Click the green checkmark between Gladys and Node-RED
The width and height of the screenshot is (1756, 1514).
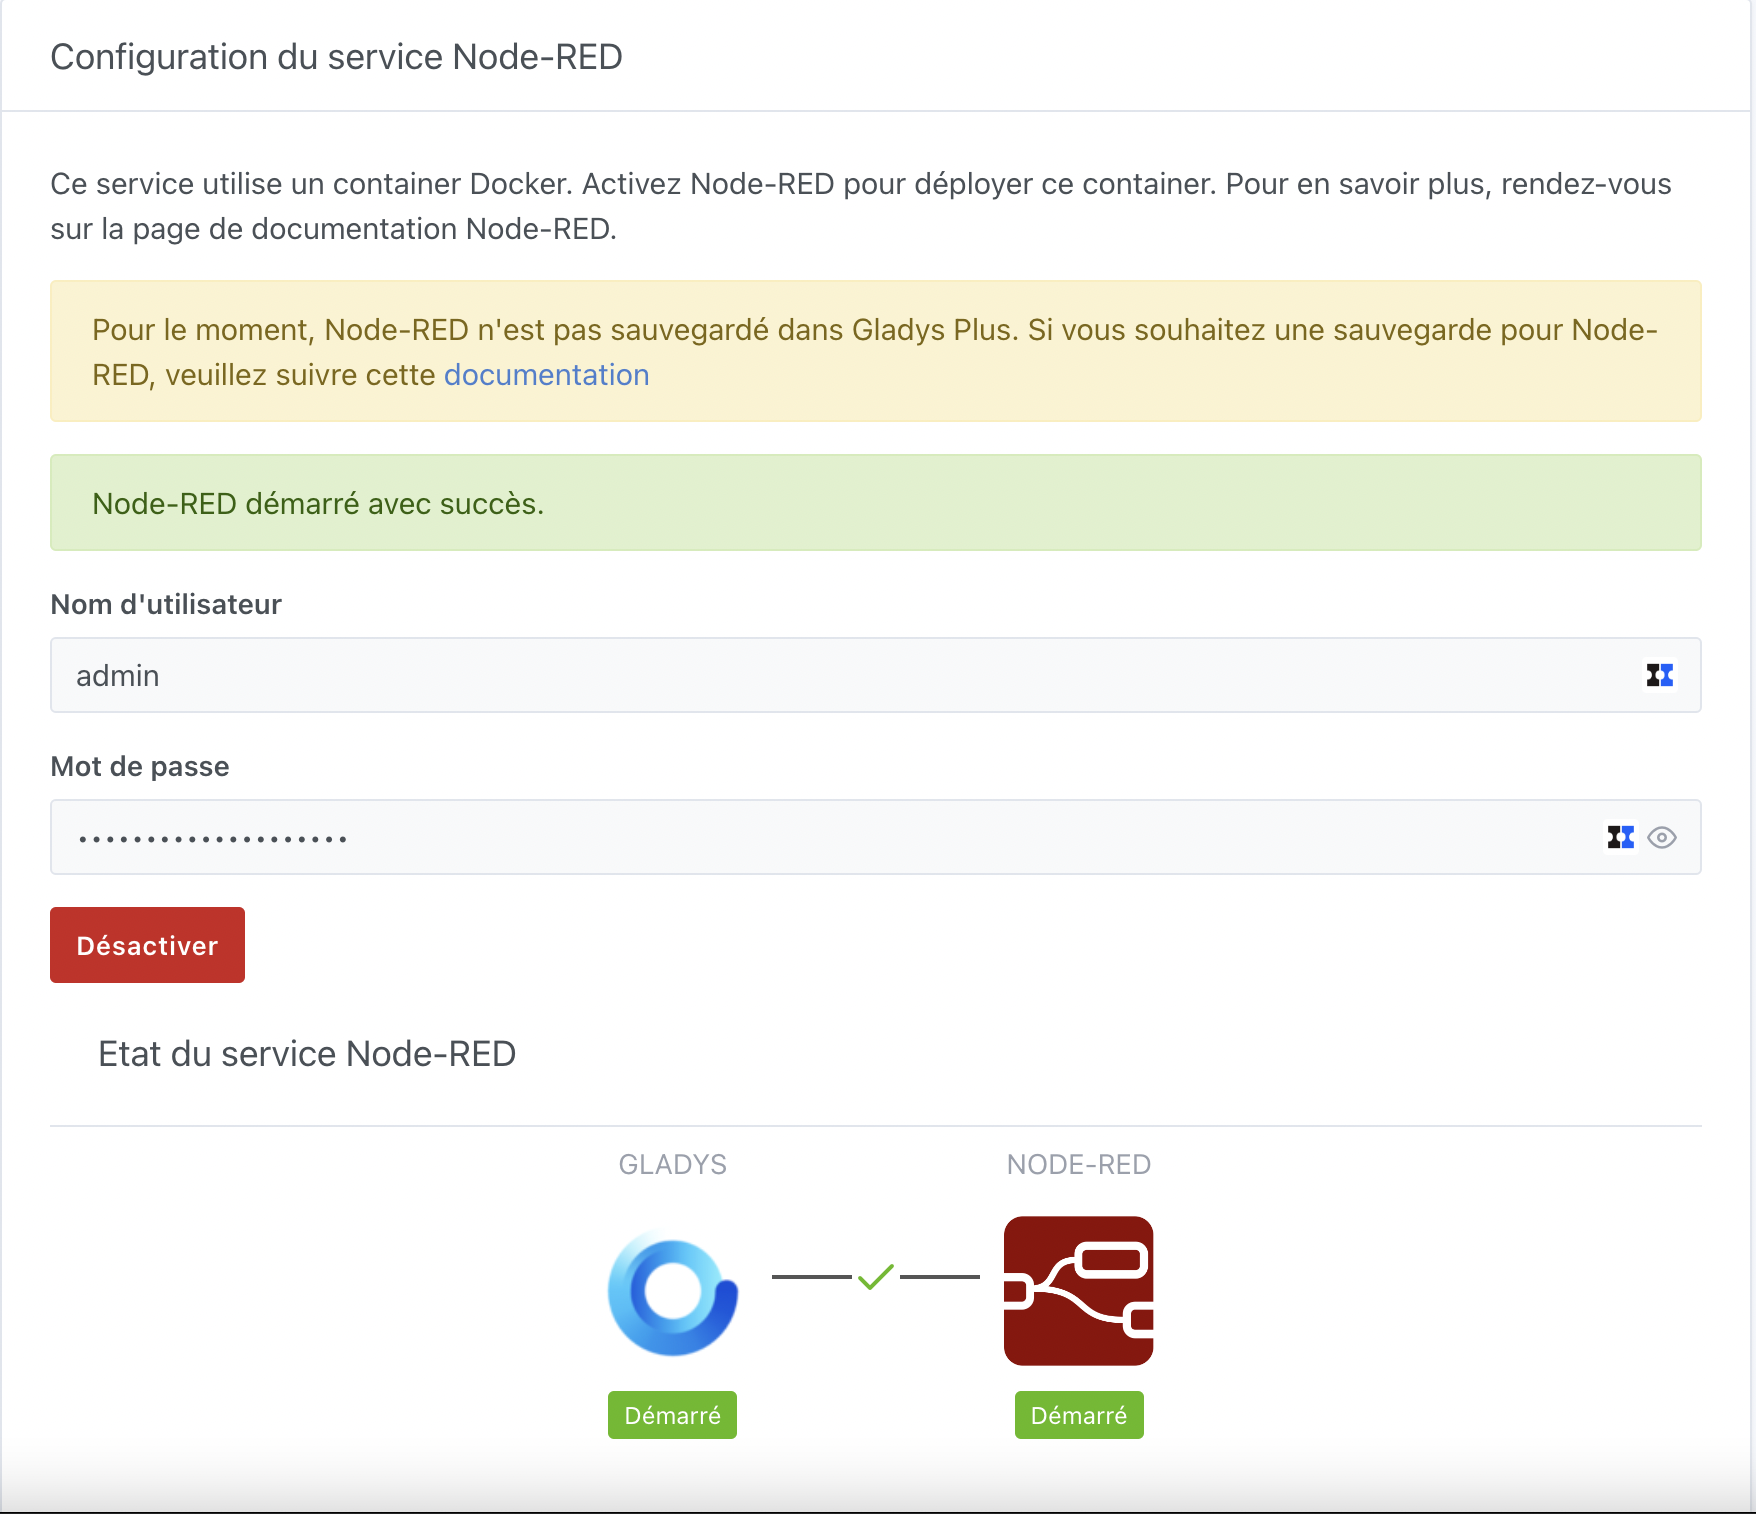(x=874, y=1277)
